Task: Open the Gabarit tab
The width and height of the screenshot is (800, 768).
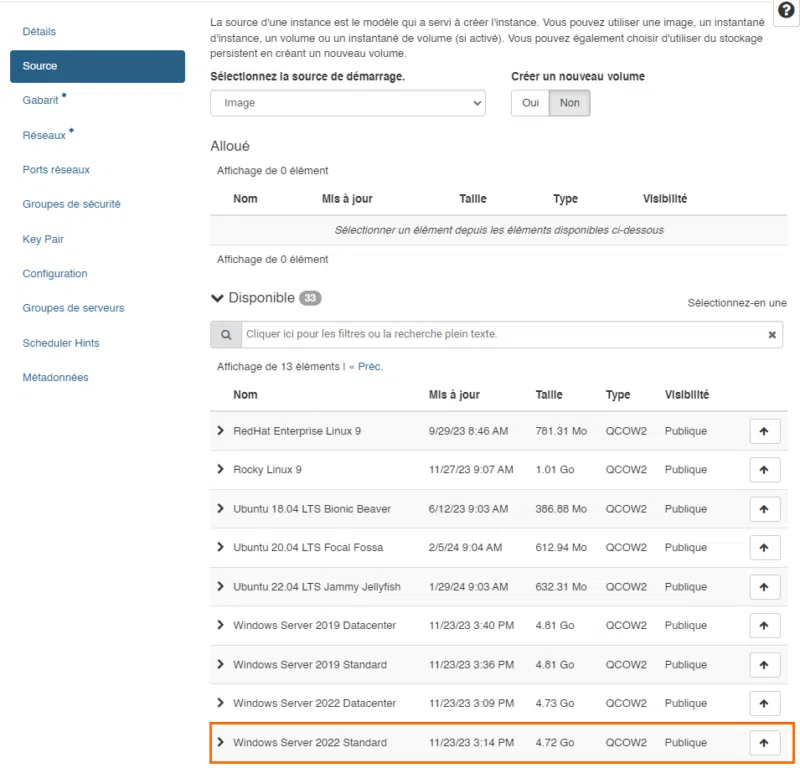Action: coord(40,101)
